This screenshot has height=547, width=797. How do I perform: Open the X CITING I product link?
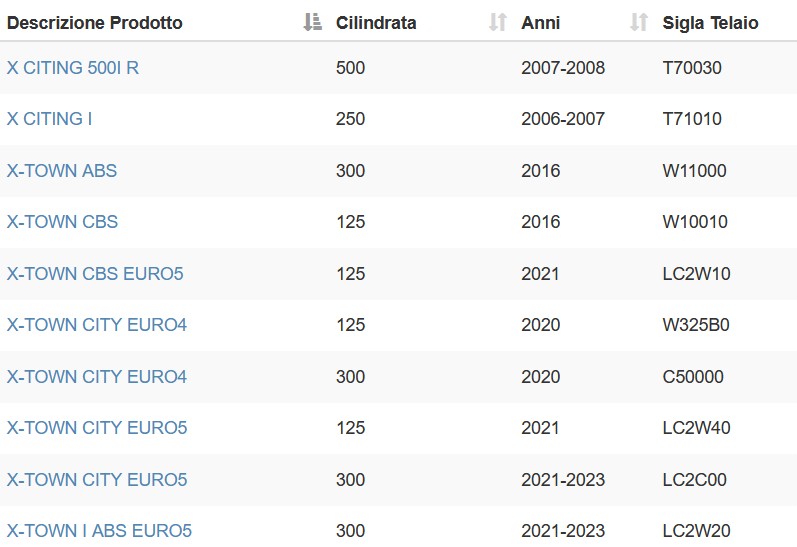click(x=49, y=119)
